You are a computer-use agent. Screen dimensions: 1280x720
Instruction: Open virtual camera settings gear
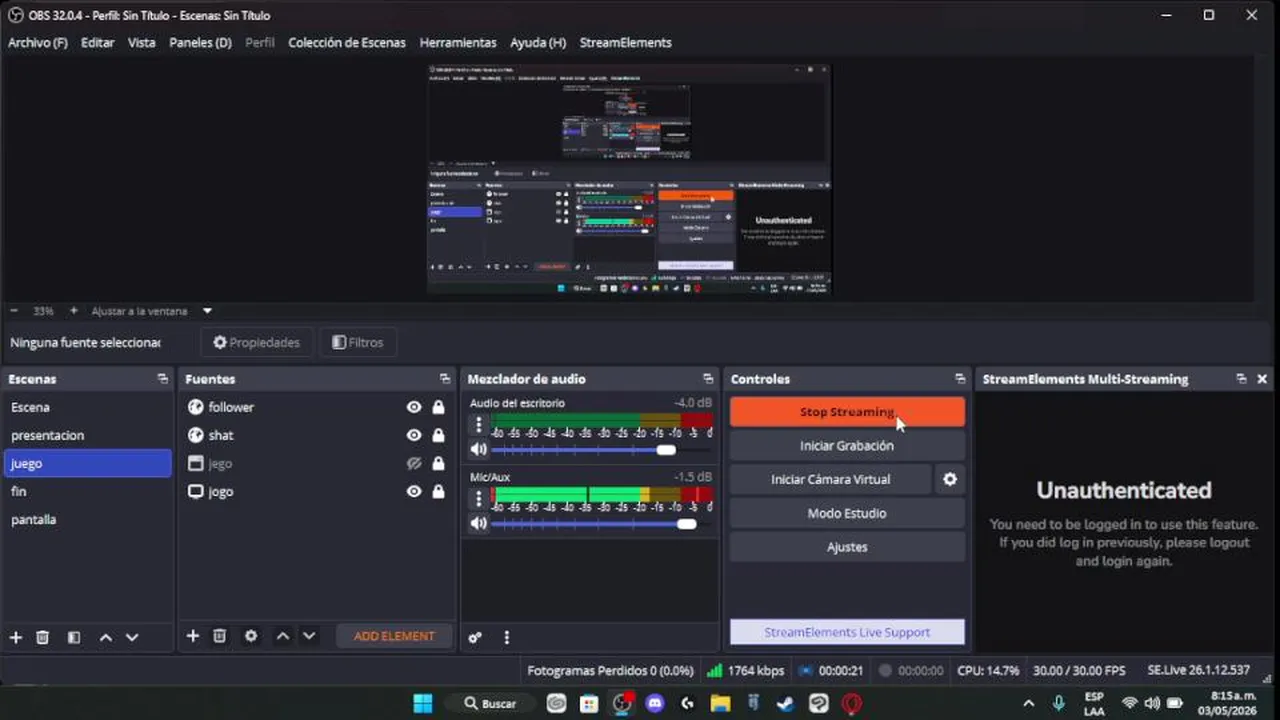[x=950, y=479]
